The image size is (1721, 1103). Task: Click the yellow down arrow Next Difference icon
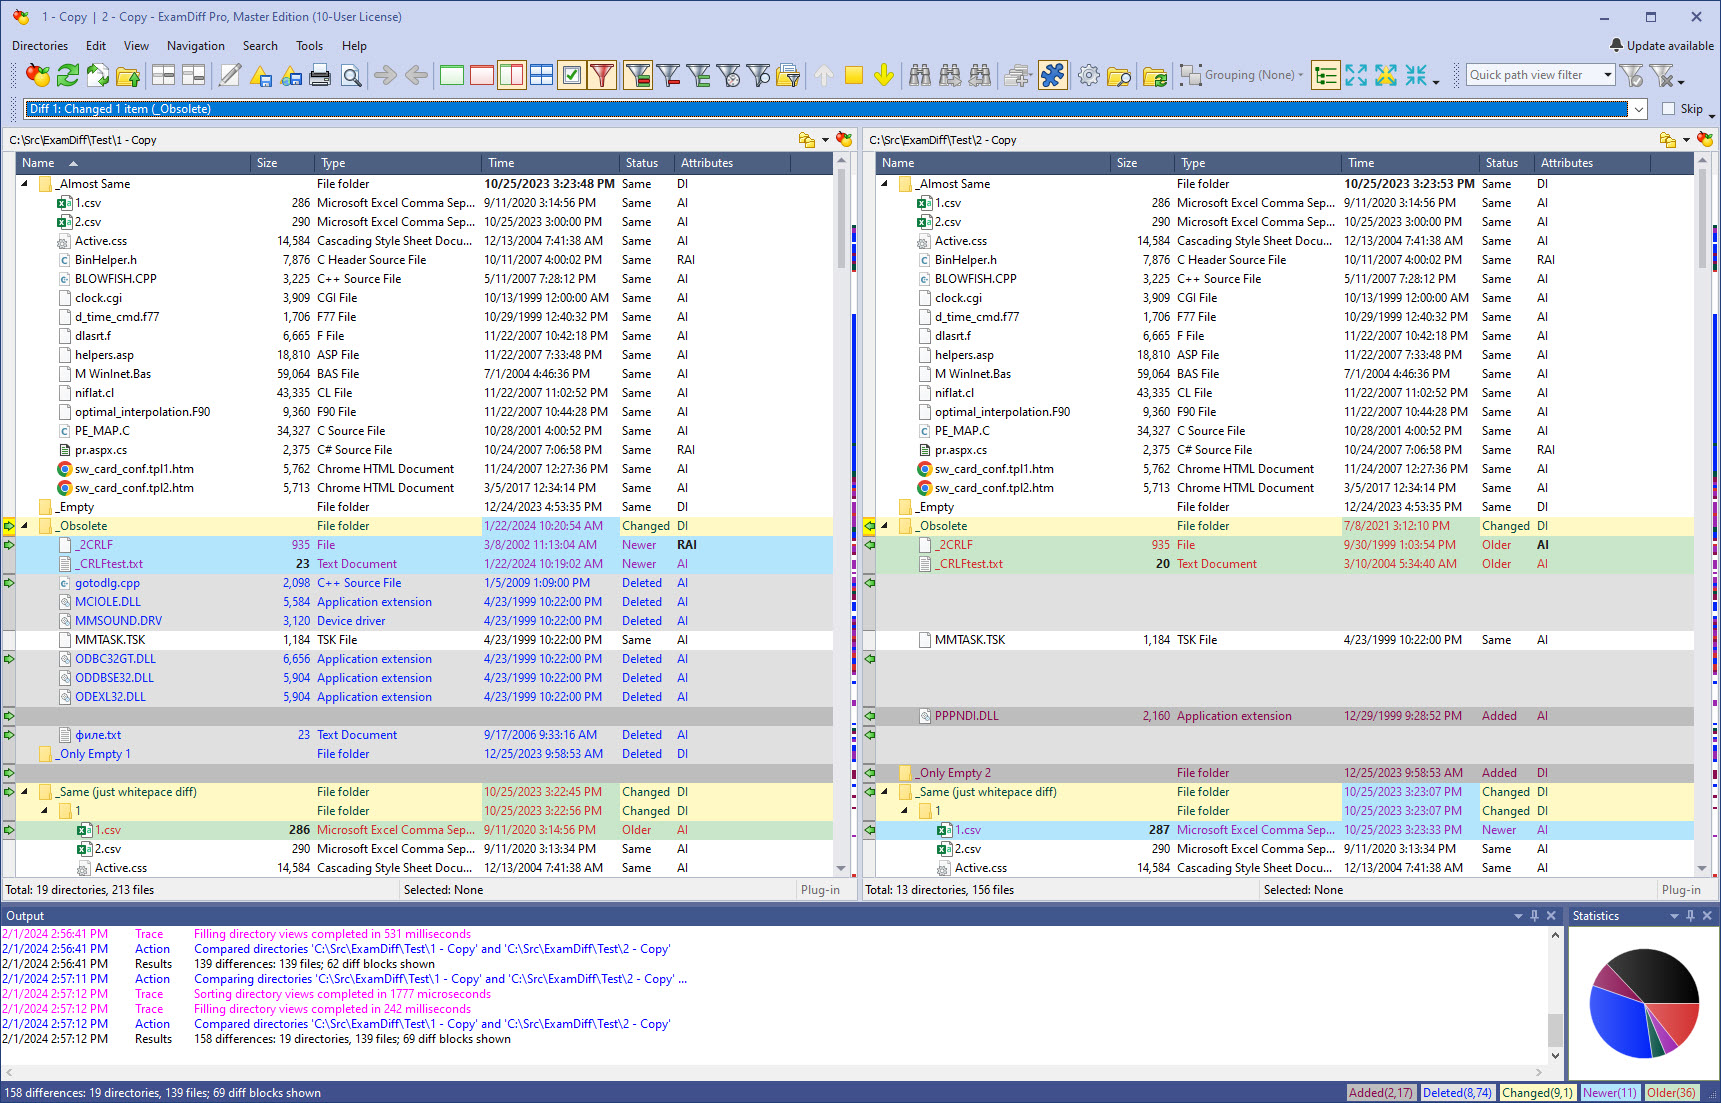884,75
